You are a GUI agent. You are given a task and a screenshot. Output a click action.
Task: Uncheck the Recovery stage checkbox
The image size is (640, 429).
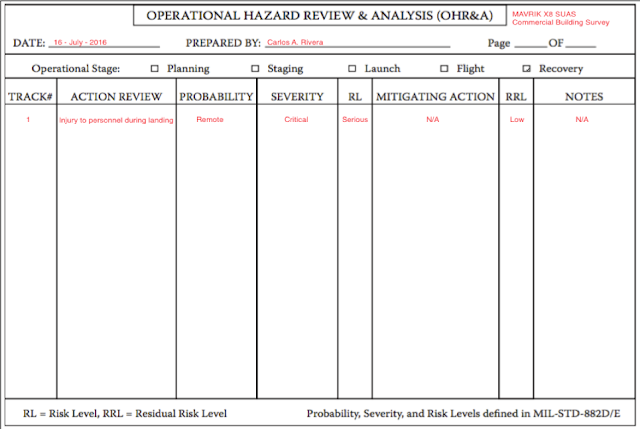pyautogui.click(x=527, y=69)
